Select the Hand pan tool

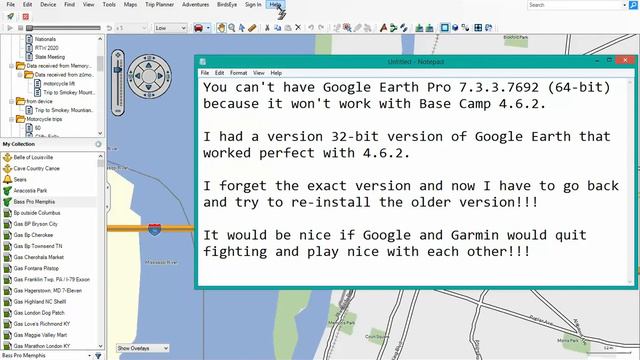coord(221,28)
